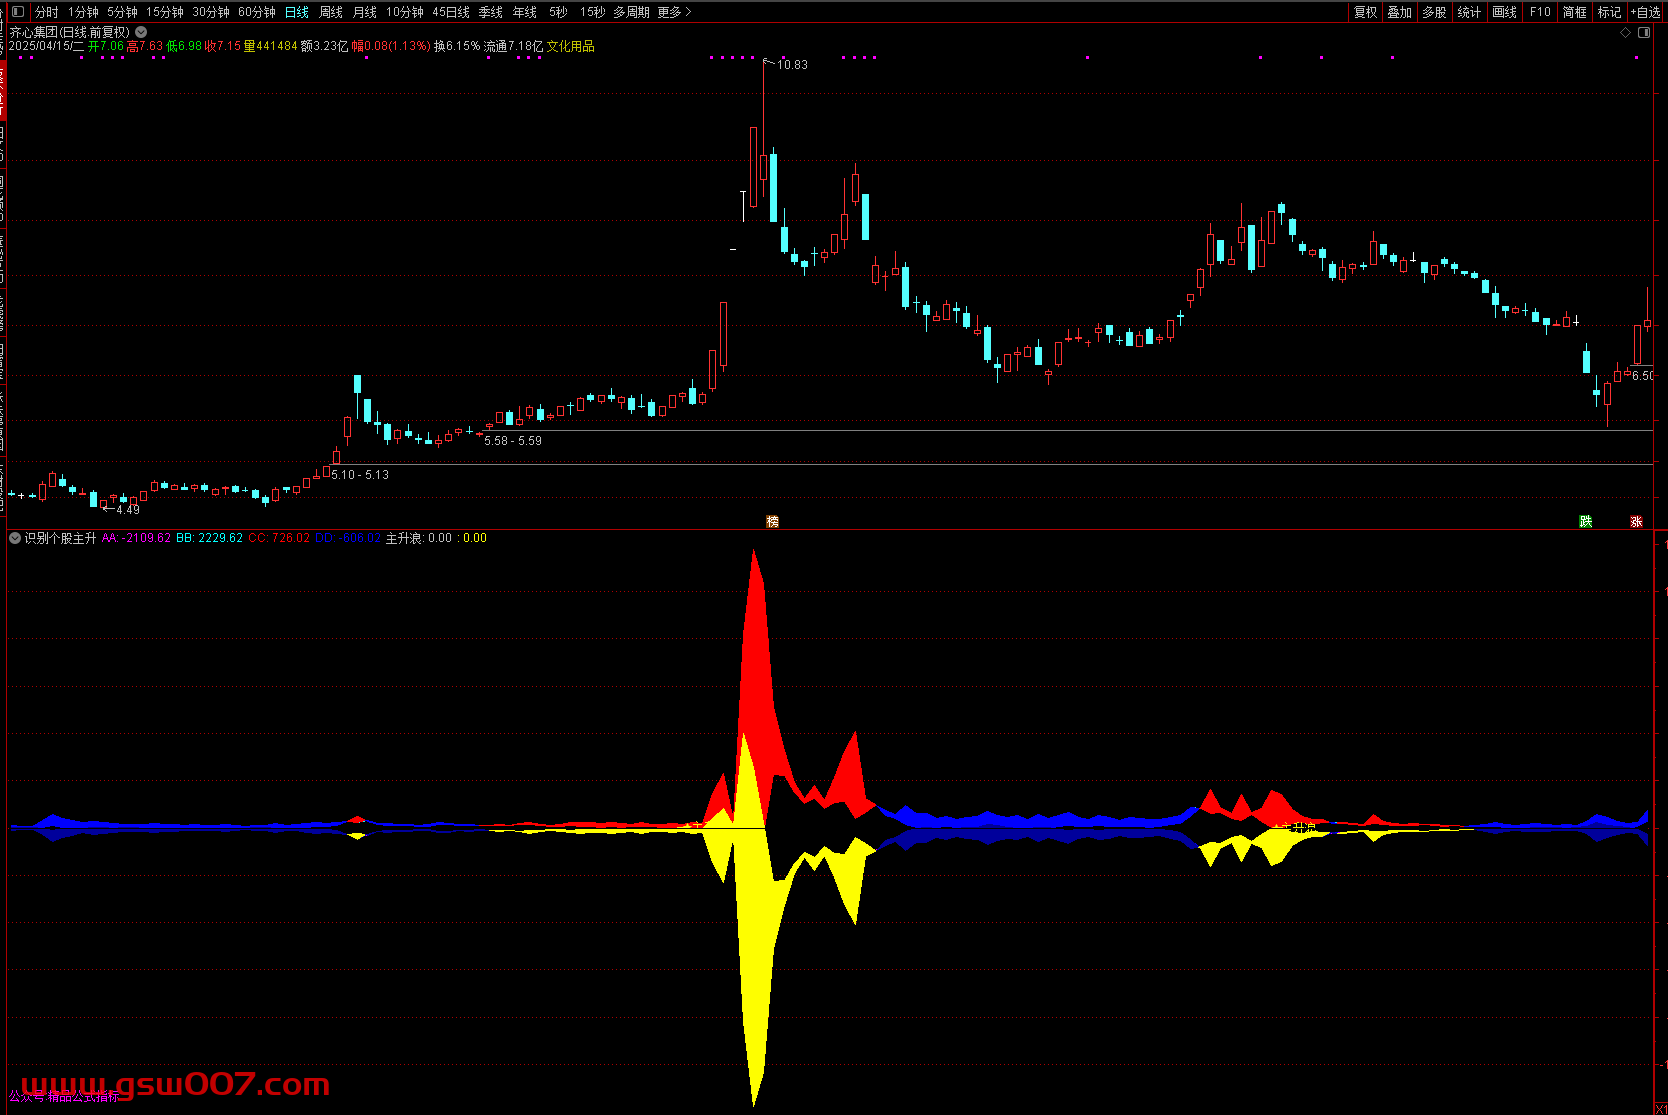Click the 4.49 low price label
The image size is (1668, 1115).
128,510
